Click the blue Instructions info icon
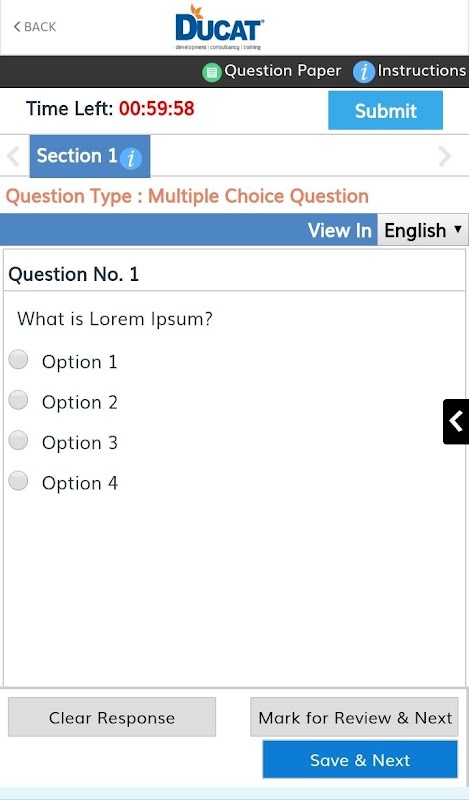 (363, 72)
